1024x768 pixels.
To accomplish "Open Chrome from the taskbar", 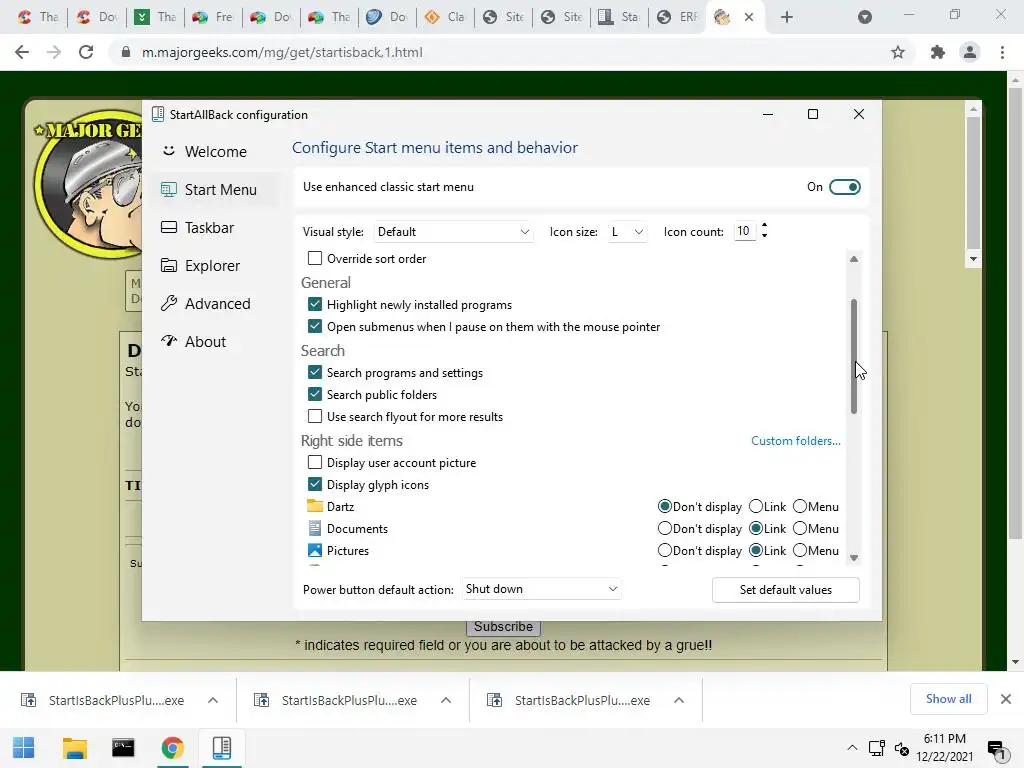I will 172,748.
